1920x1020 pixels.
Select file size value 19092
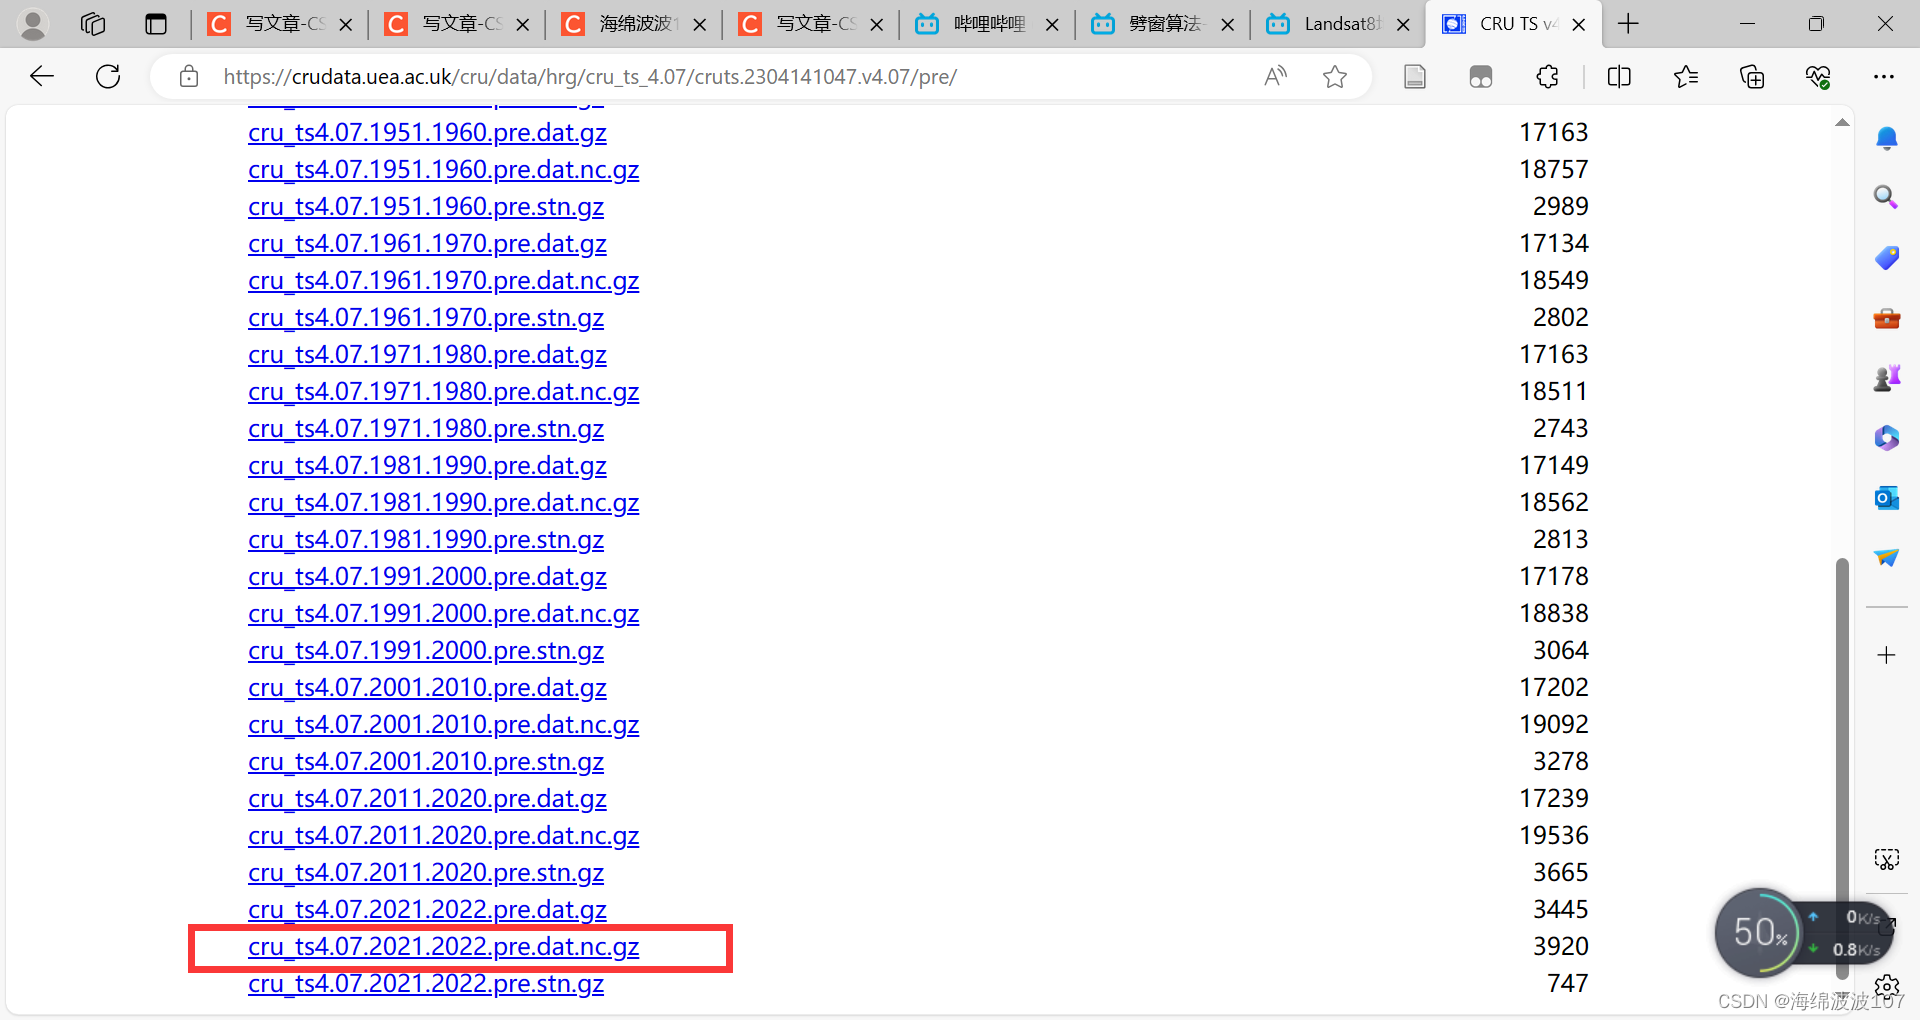[x=1554, y=725]
